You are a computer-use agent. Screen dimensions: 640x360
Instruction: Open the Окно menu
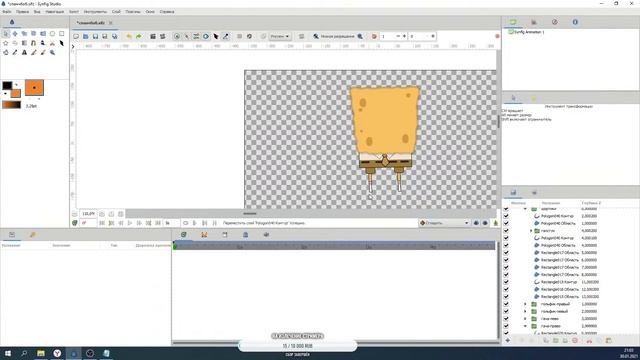coord(150,12)
